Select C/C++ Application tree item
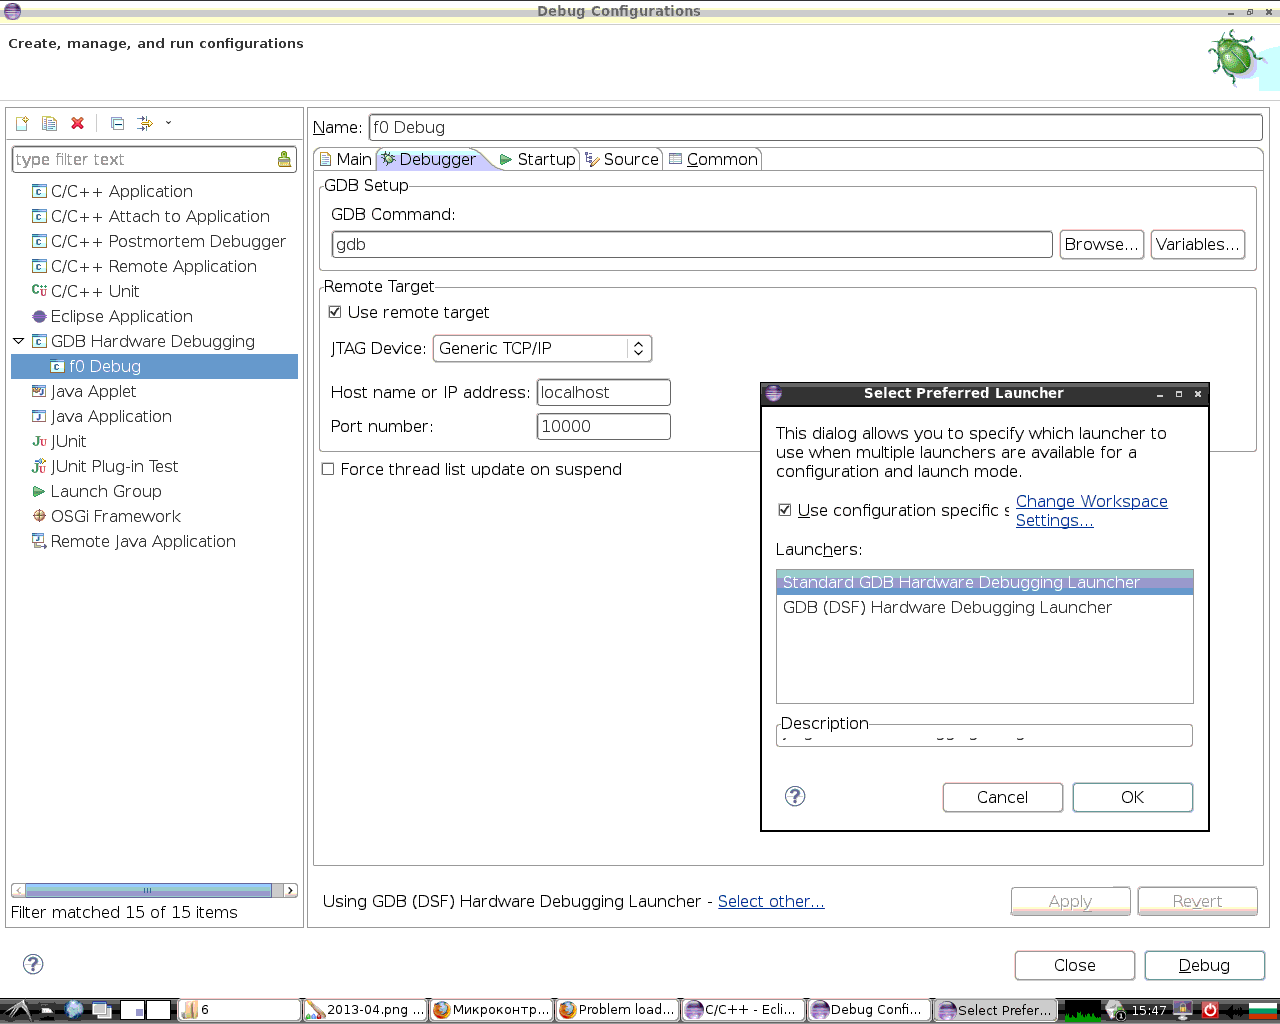The image size is (1280, 1024). coord(122,191)
